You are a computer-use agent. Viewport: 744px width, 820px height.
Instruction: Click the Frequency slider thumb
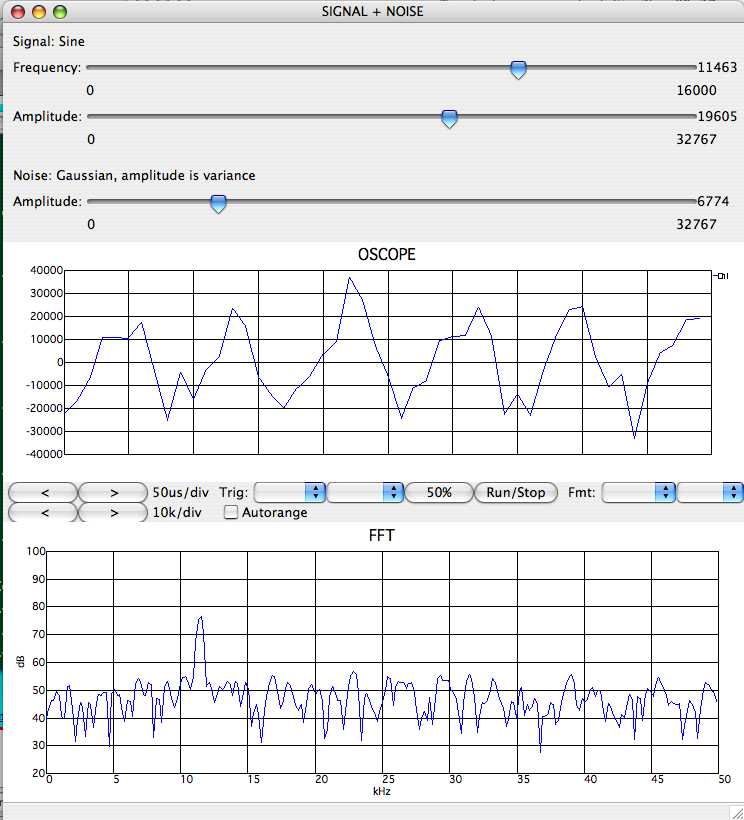(518, 69)
